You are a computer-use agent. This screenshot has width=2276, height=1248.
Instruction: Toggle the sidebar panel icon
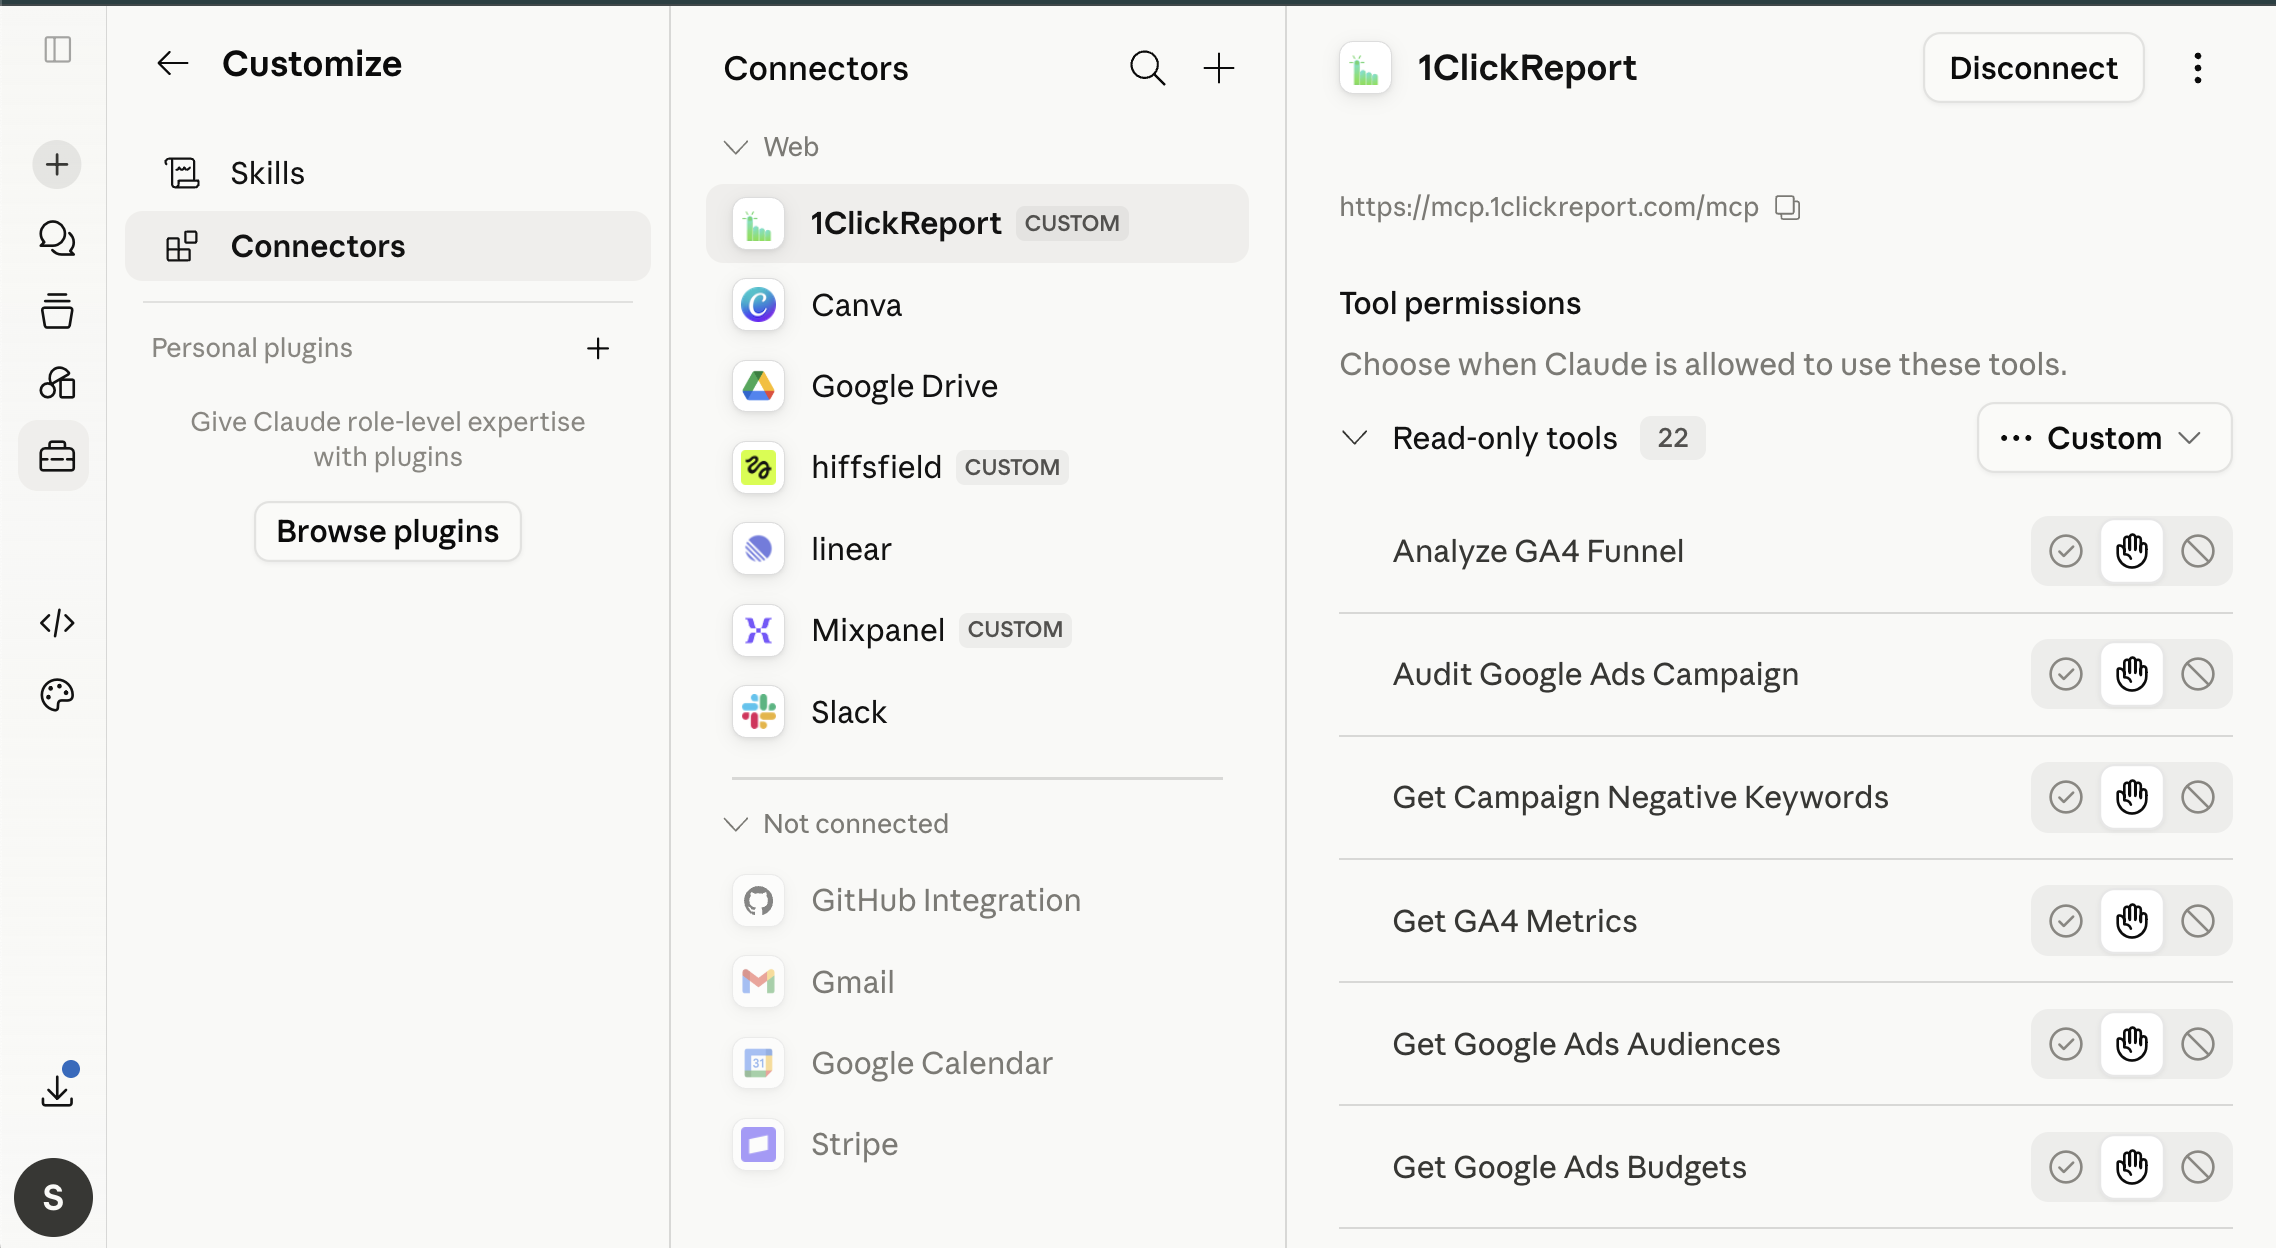[x=58, y=49]
